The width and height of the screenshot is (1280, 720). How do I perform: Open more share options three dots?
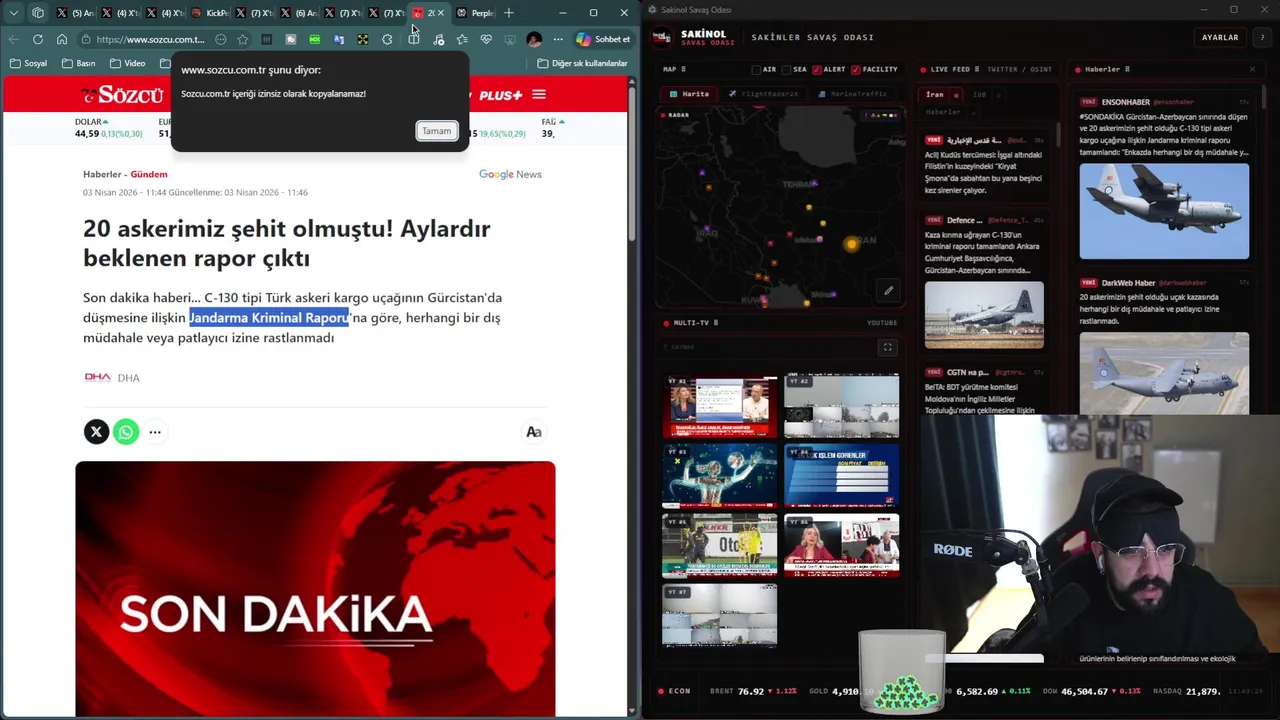tap(155, 432)
